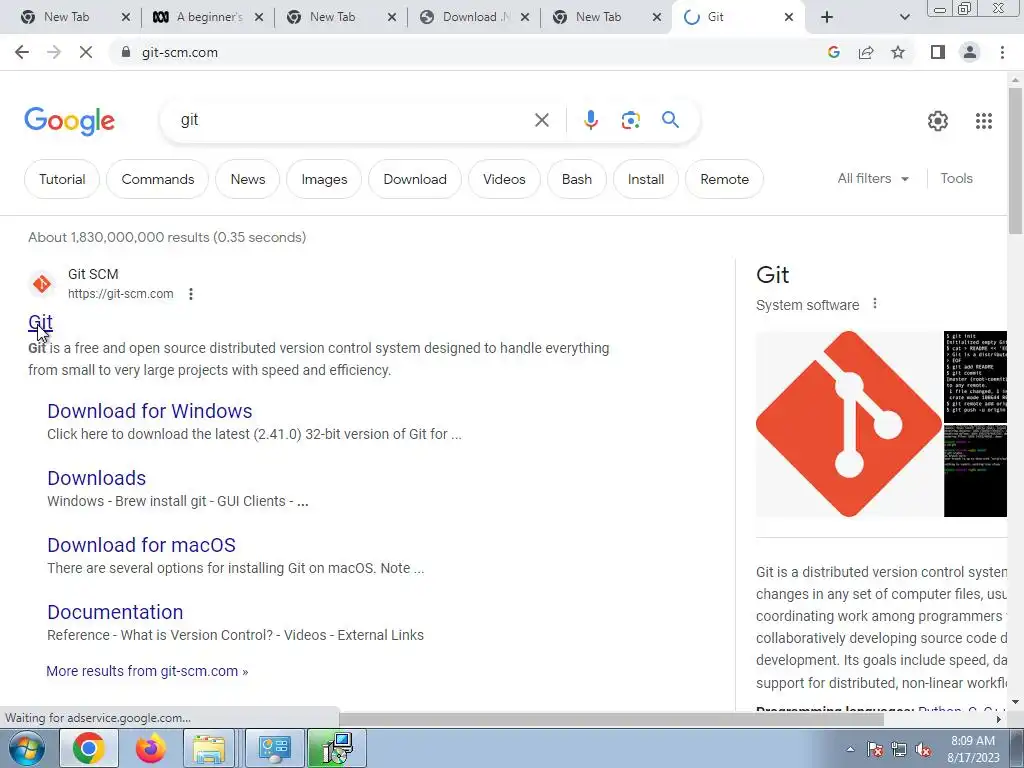Launch Firefox from the taskbar
The image size is (1024, 768).
pyautogui.click(x=150, y=748)
